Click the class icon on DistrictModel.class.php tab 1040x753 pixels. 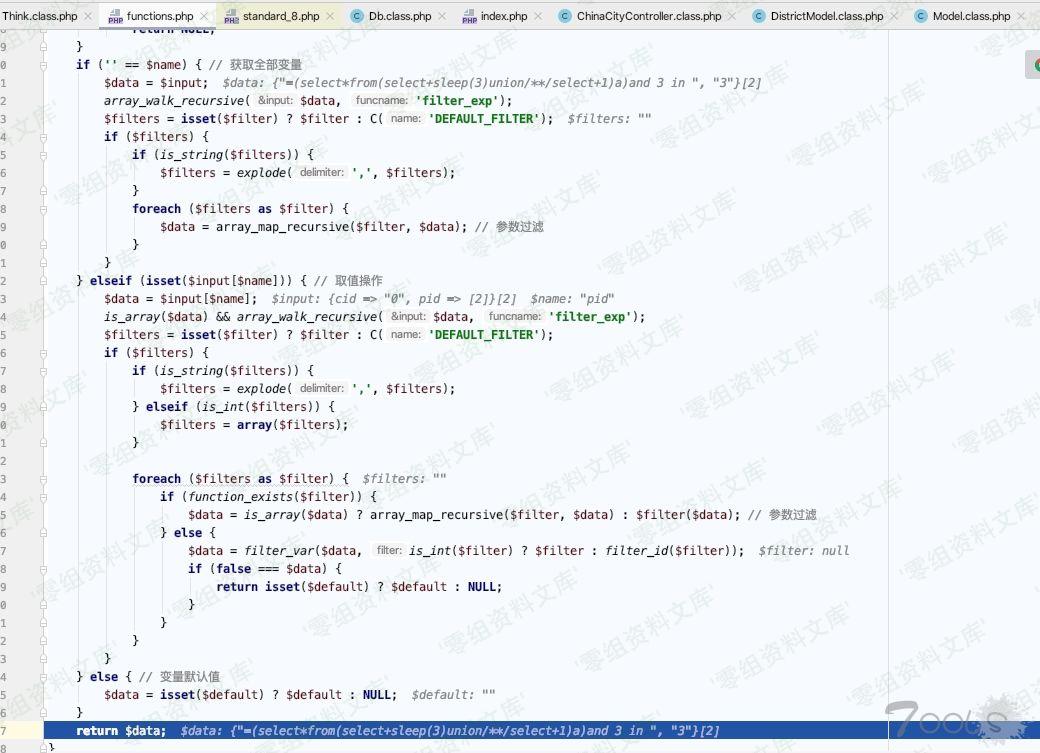(x=759, y=16)
